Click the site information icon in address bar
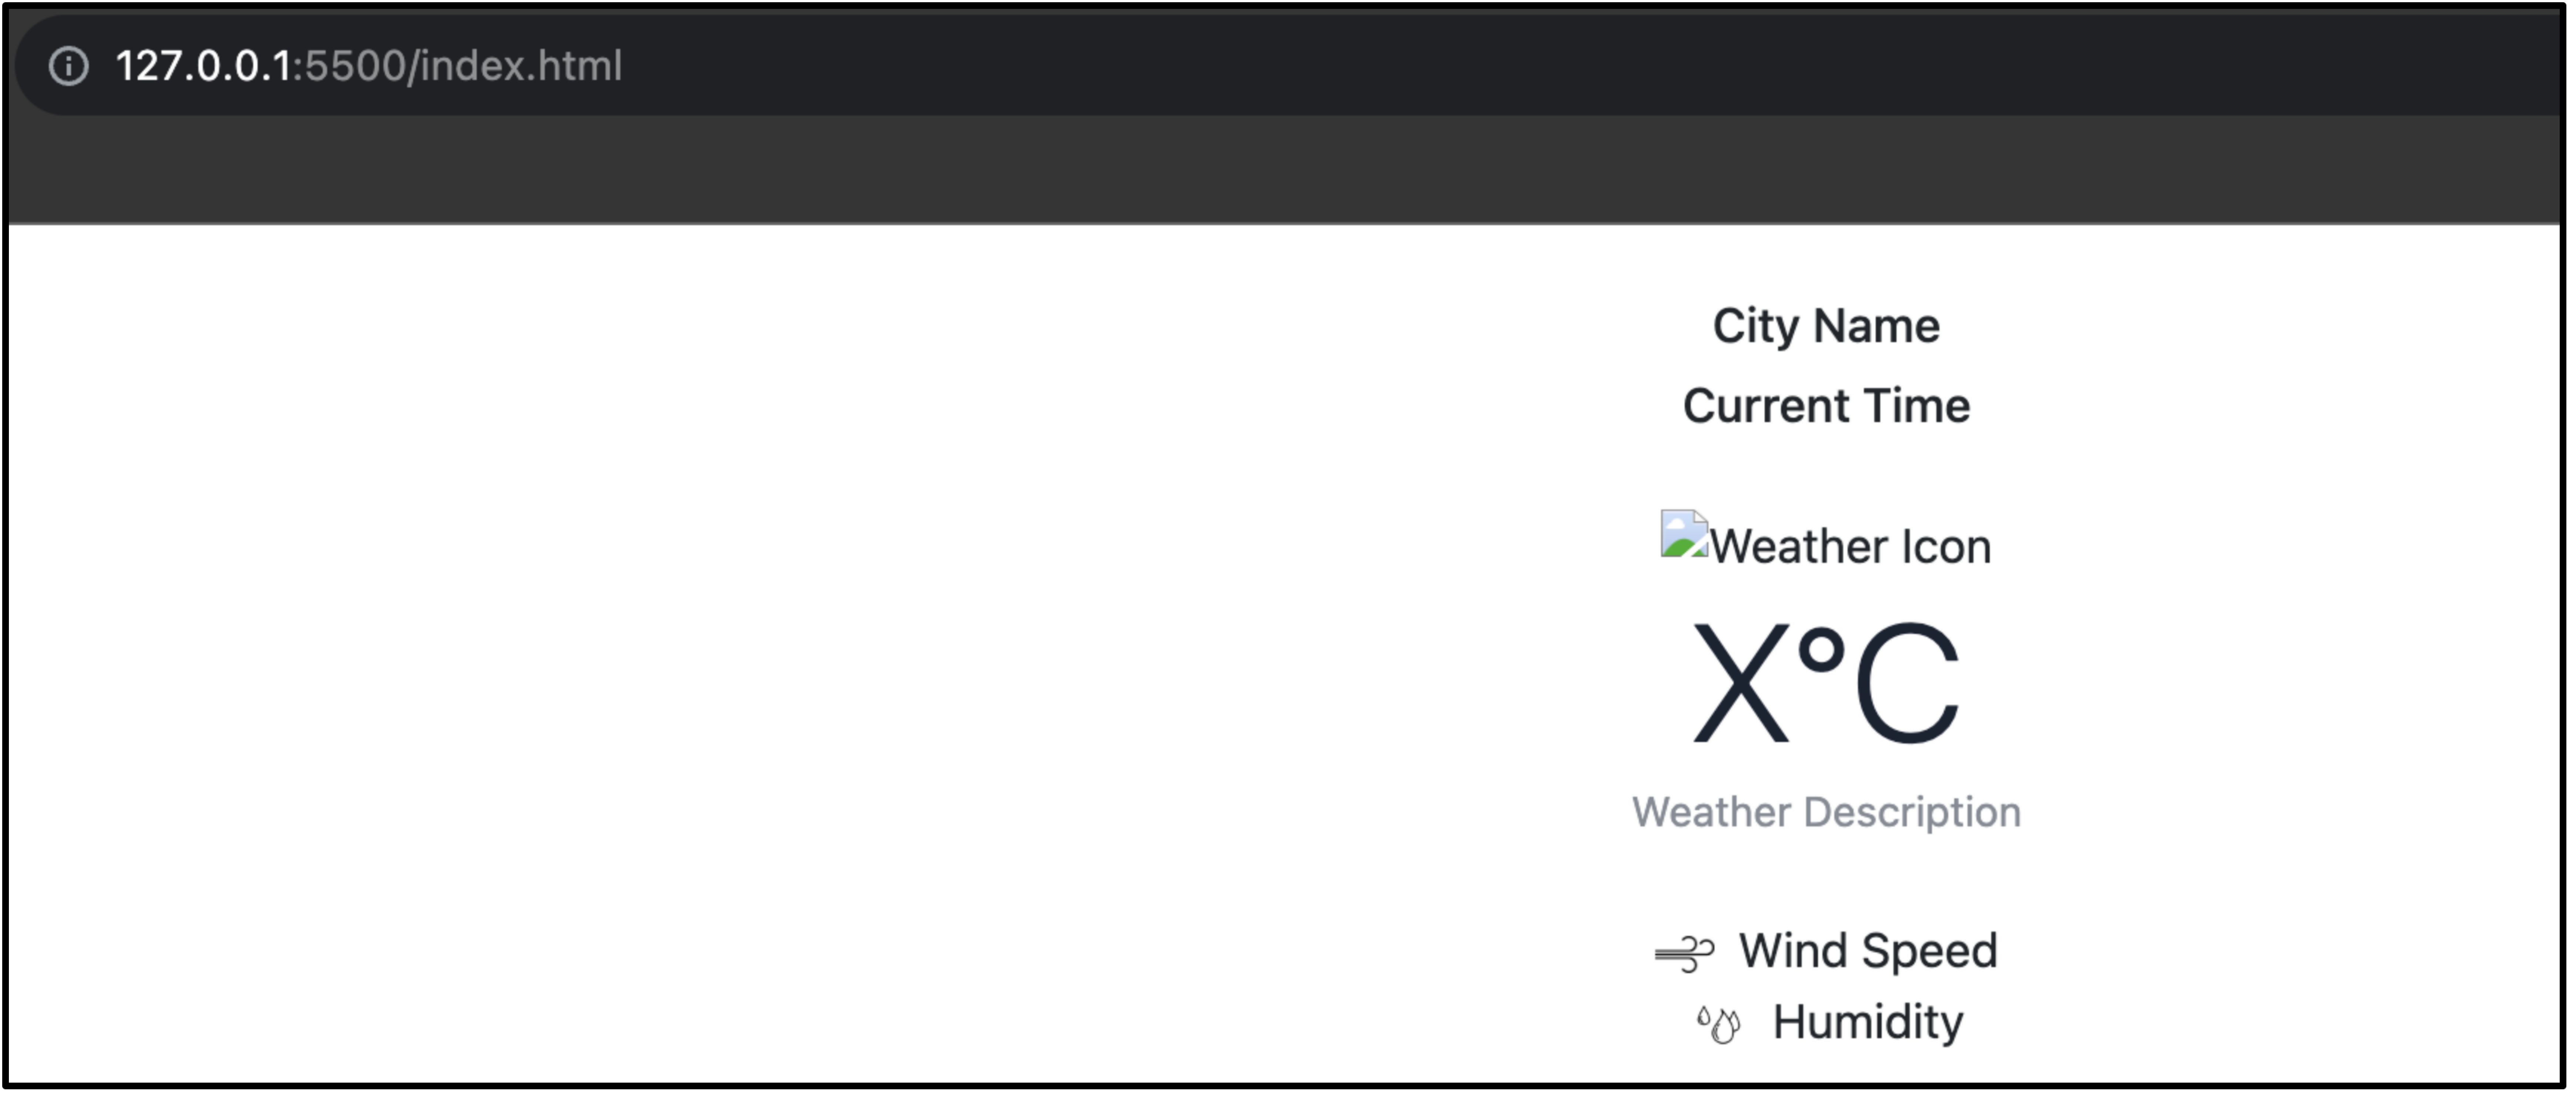The width and height of the screenshot is (2576, 1093). tap(68, 66)
